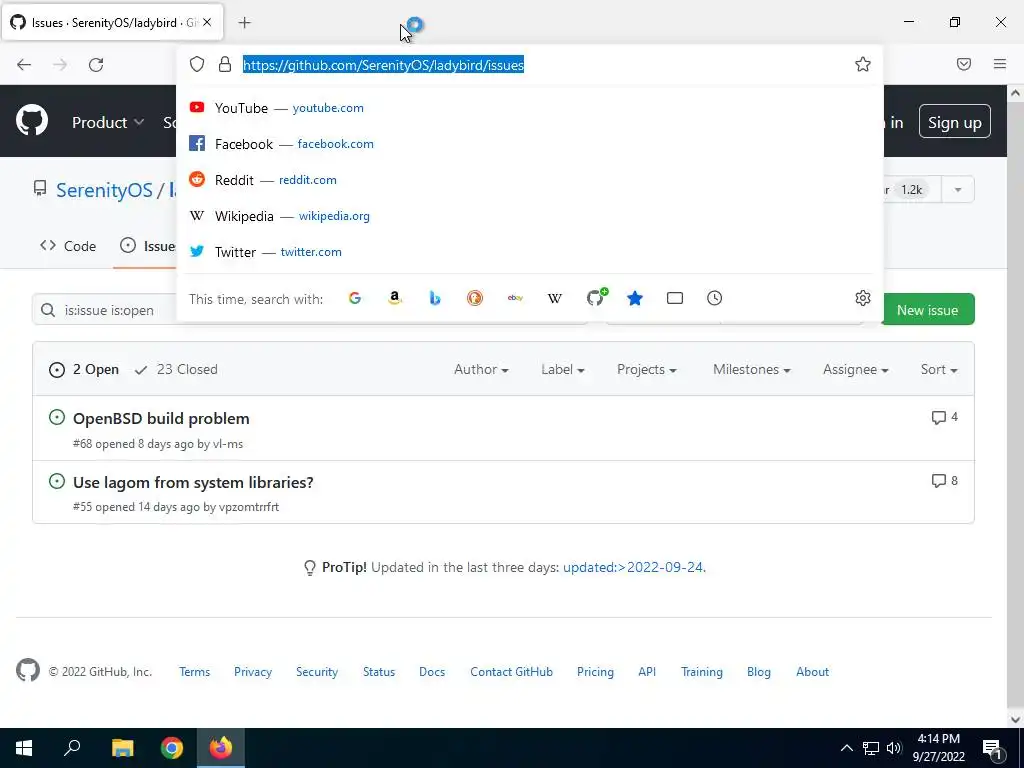The image size is (1024, 768).
Task: Expand the Assignee filter dropdown
Action: coord(856,370)
